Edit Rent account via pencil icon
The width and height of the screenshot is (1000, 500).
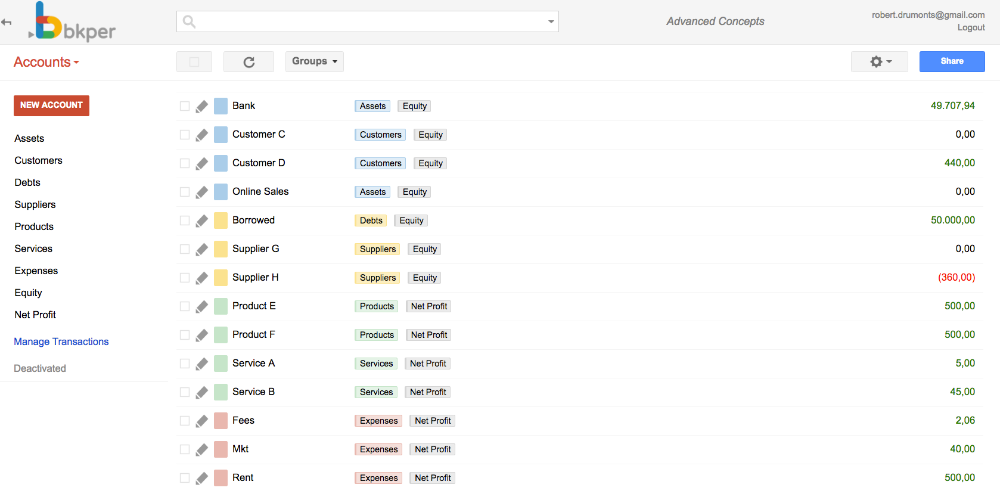tap(202, 478)
